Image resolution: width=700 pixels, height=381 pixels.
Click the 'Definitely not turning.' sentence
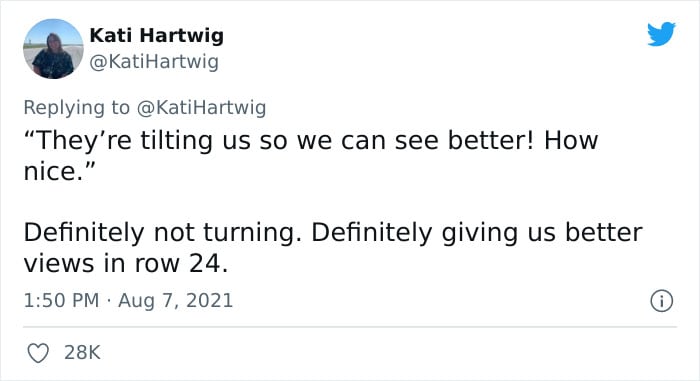[163, 233]
